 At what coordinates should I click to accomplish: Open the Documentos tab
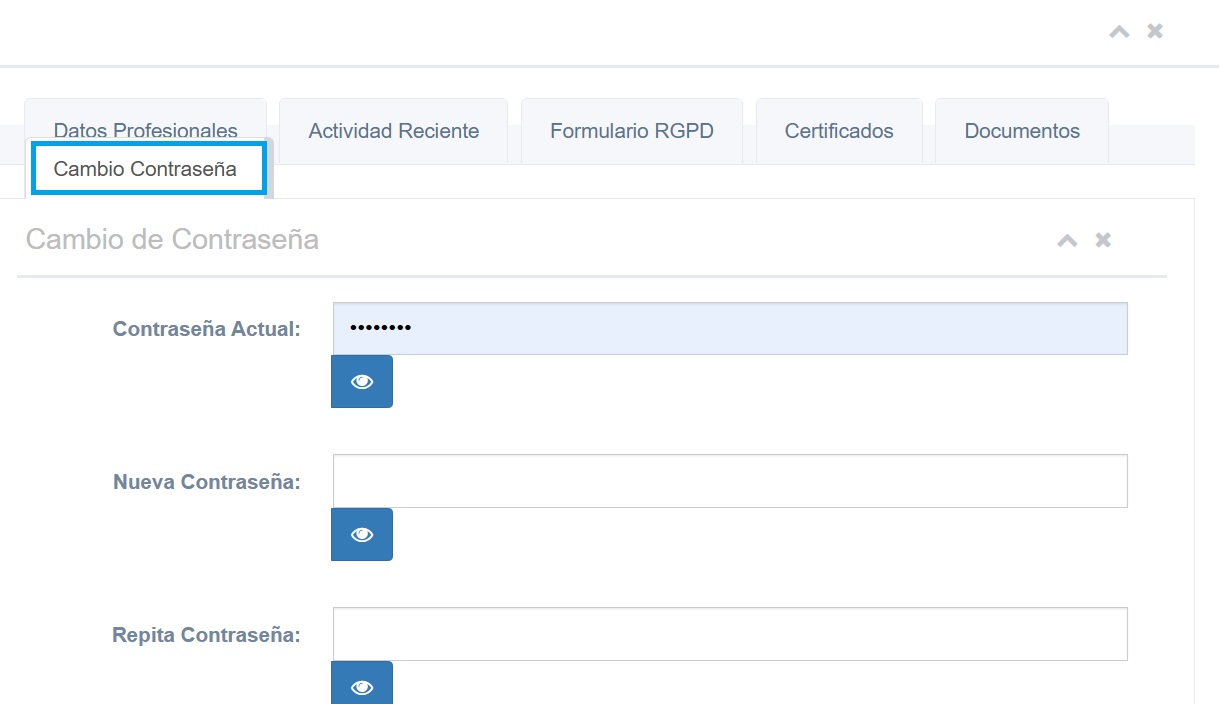[x=1021, y=131]
